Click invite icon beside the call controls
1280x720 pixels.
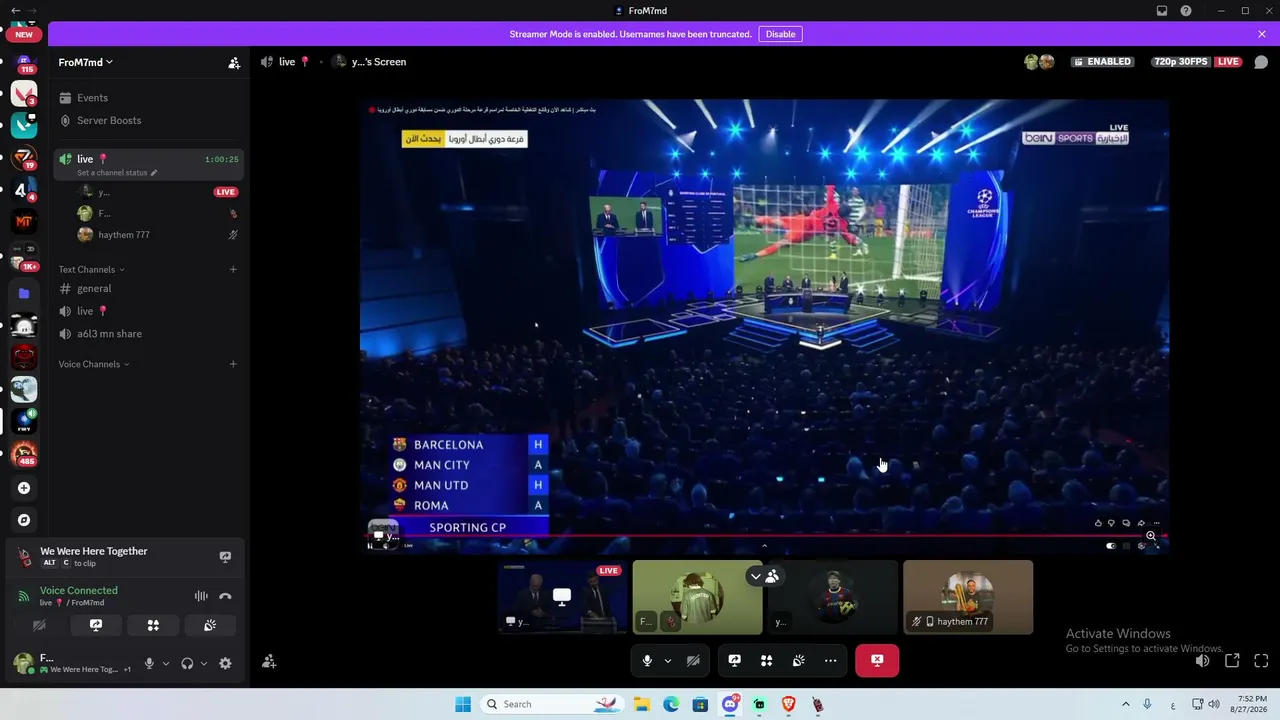(269, 661)
